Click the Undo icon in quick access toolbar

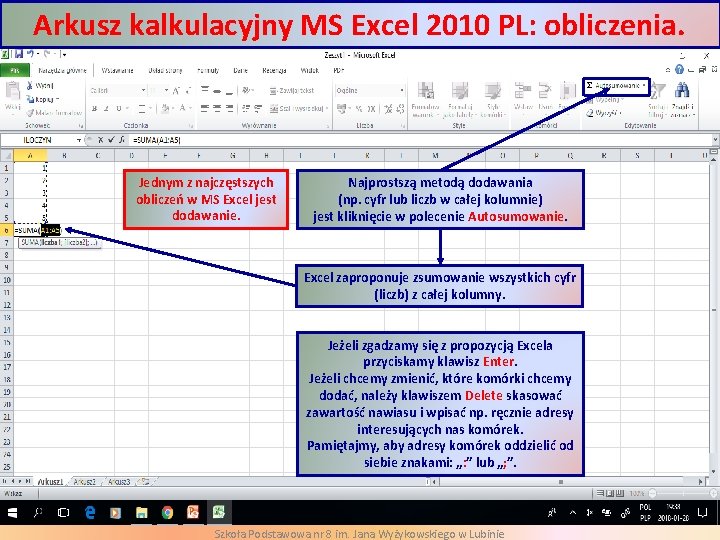[x=30, y=54]
